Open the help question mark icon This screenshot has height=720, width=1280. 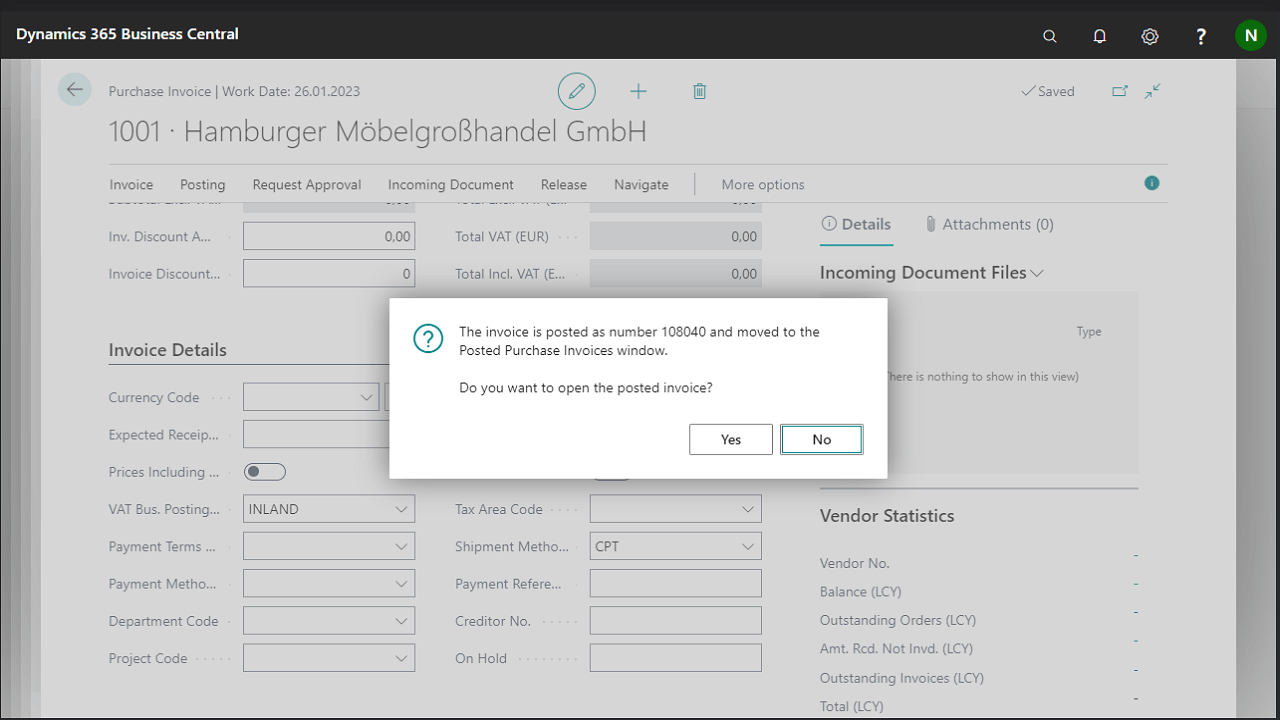1201,36
